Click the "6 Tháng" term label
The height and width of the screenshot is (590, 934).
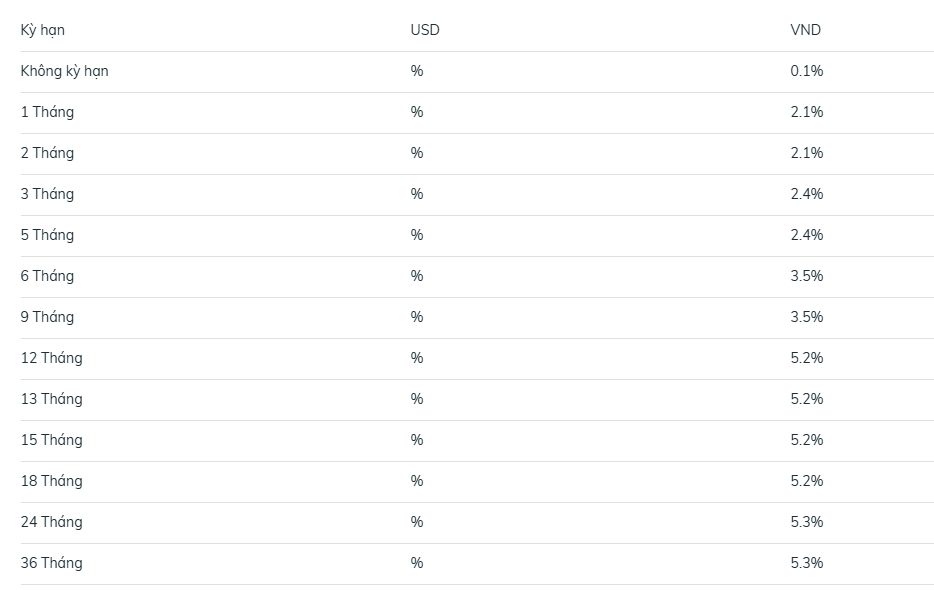pyautogui.click(x=47, y=276)
